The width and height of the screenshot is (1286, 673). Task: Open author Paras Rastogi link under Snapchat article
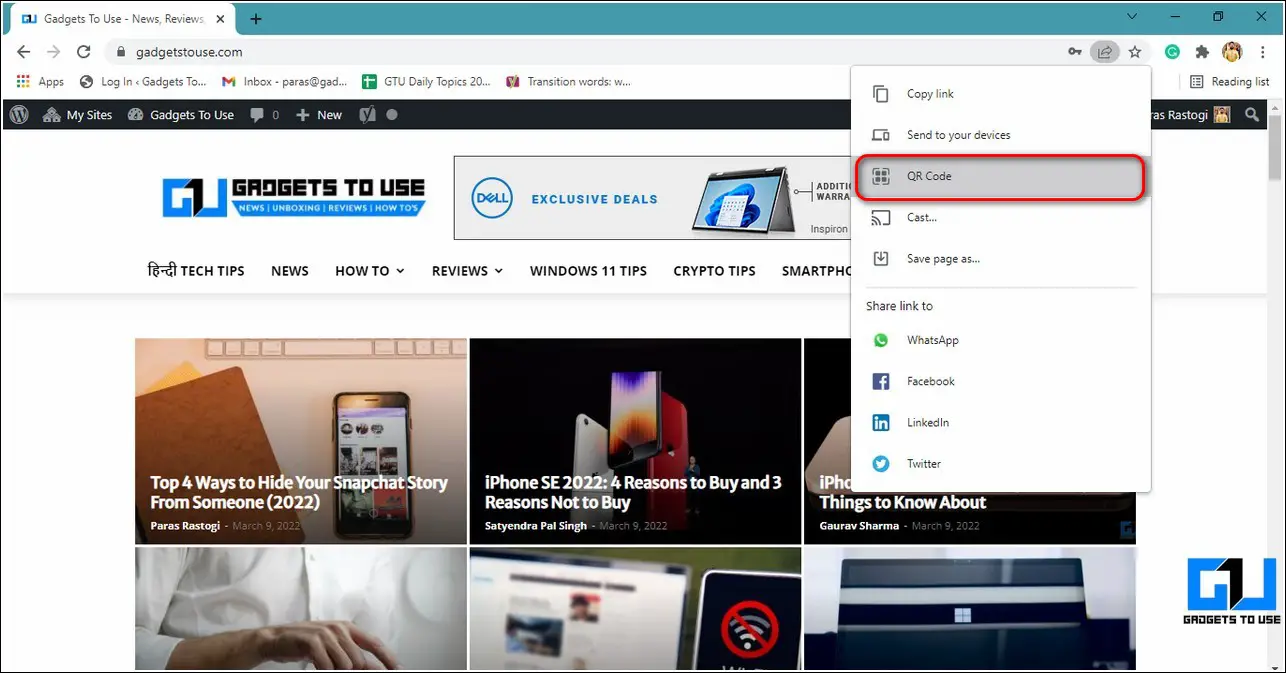(187, 525)
